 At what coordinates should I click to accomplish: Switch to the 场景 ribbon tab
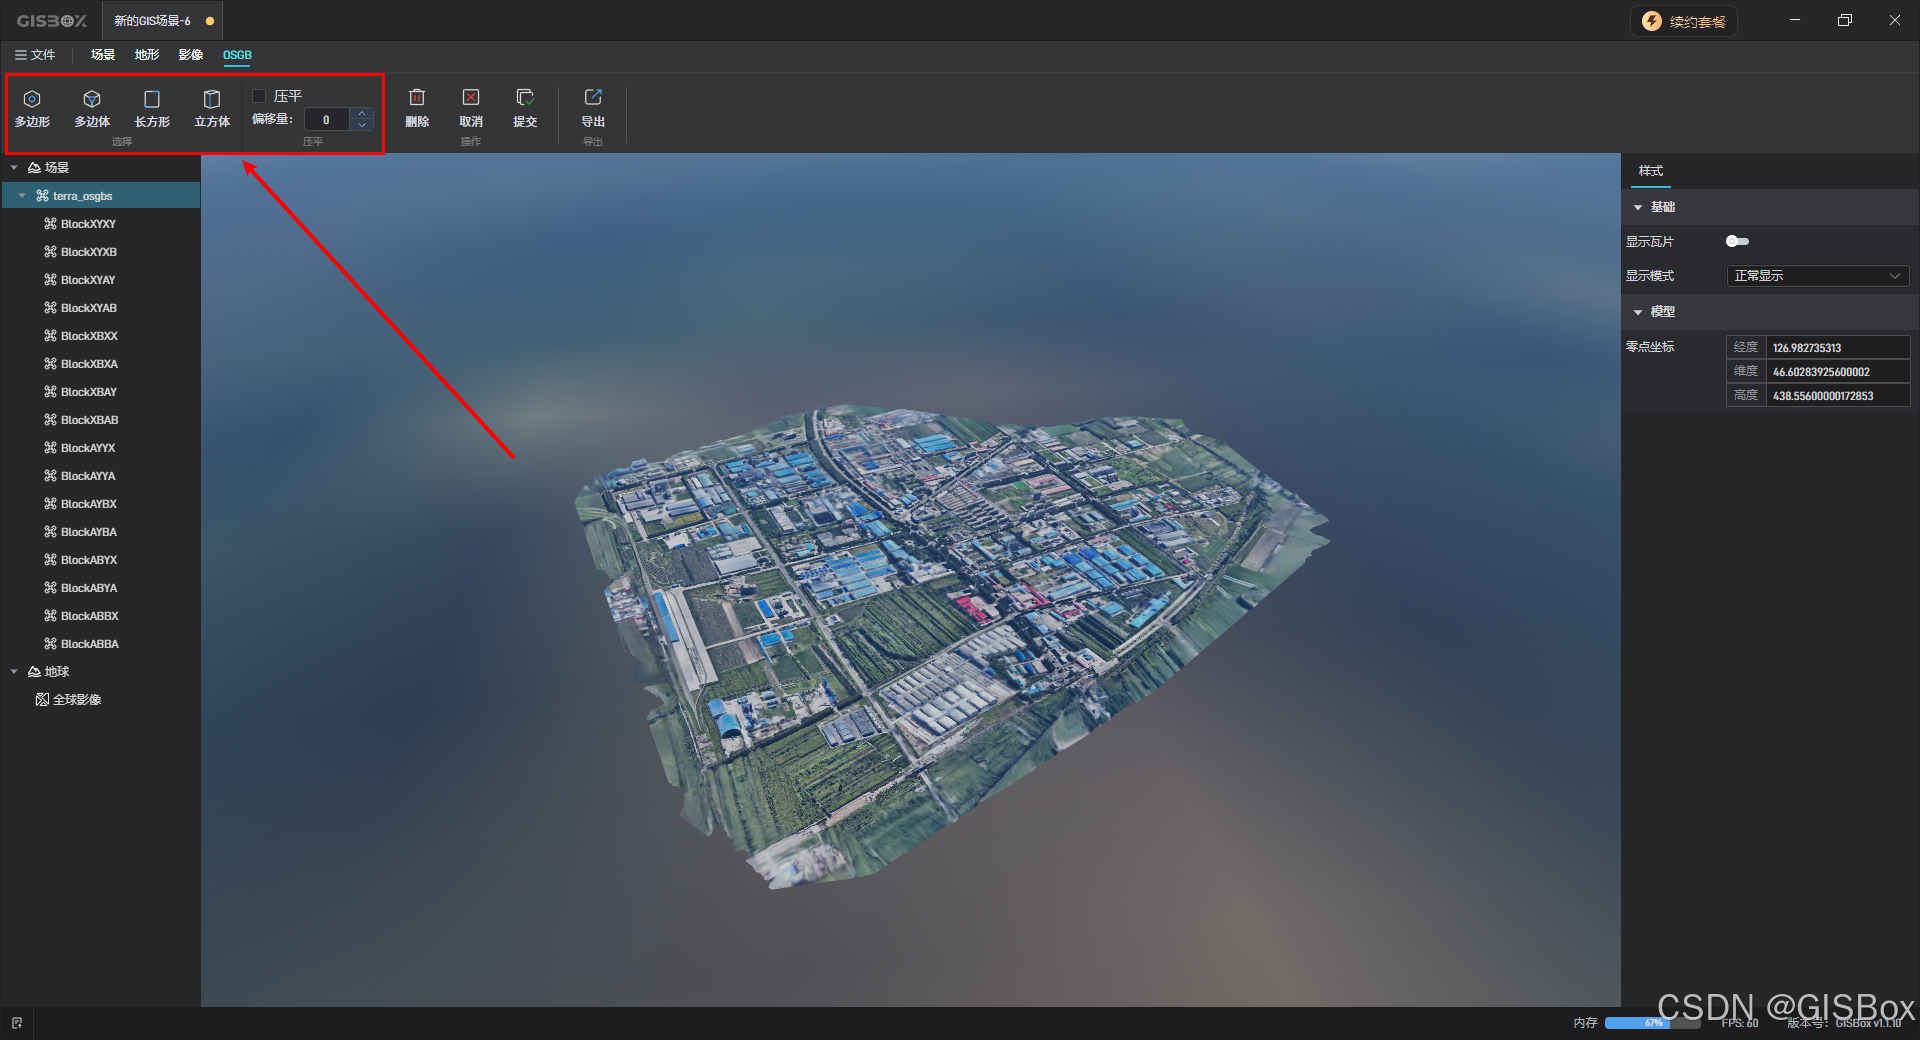103,55
